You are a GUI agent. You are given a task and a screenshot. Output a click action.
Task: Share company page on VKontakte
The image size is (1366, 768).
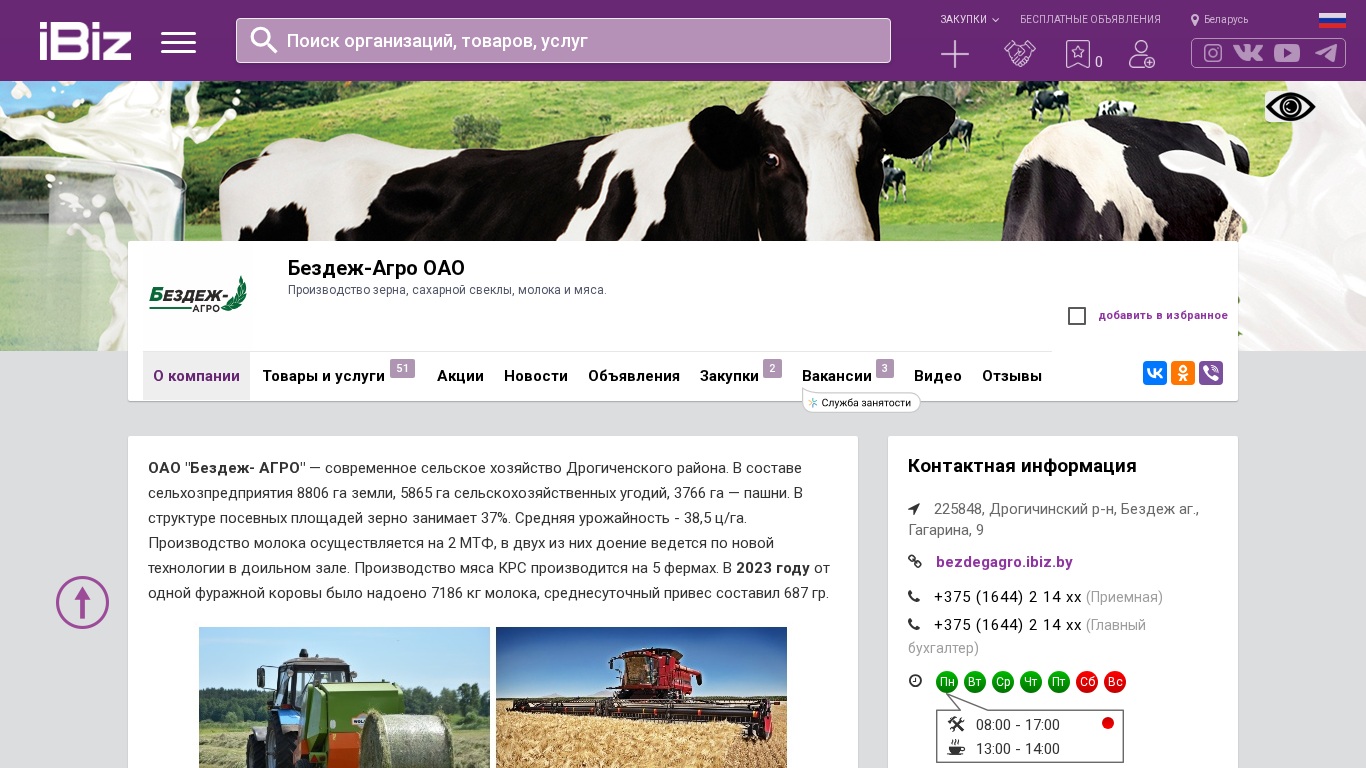(1155, 373)
